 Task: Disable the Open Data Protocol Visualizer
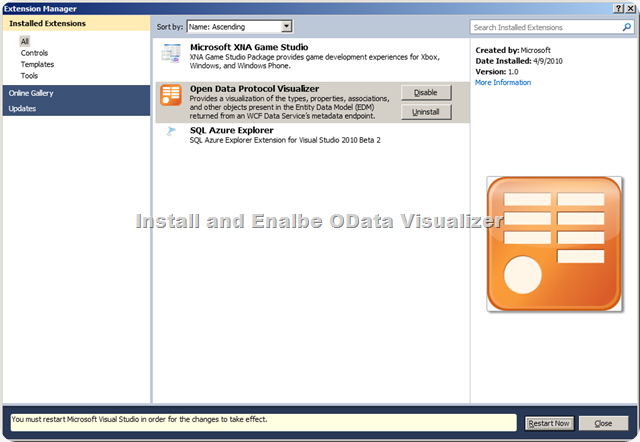(x=426, y=93)
